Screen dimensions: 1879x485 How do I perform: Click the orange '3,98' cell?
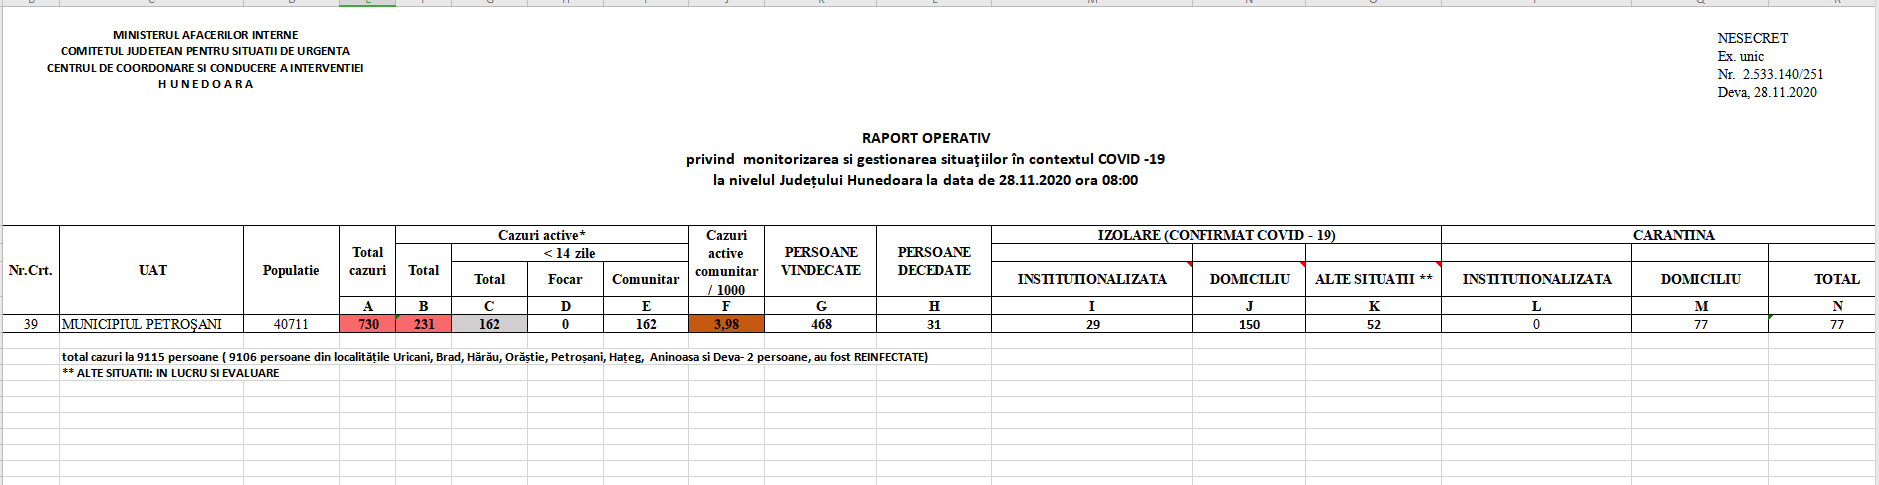point(726,324)
